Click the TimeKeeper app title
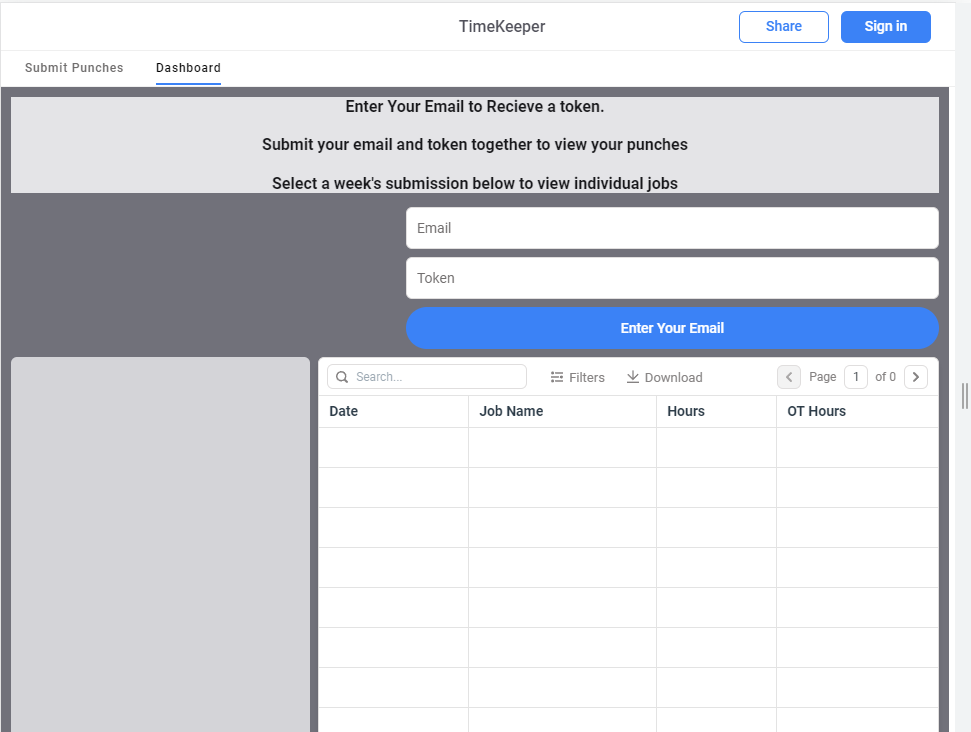This screenshot has width=971, height=732. (502, 27)
